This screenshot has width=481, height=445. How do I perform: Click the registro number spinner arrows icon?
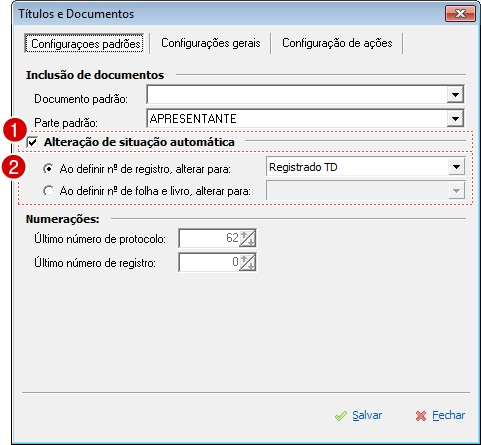click(248, 262)
